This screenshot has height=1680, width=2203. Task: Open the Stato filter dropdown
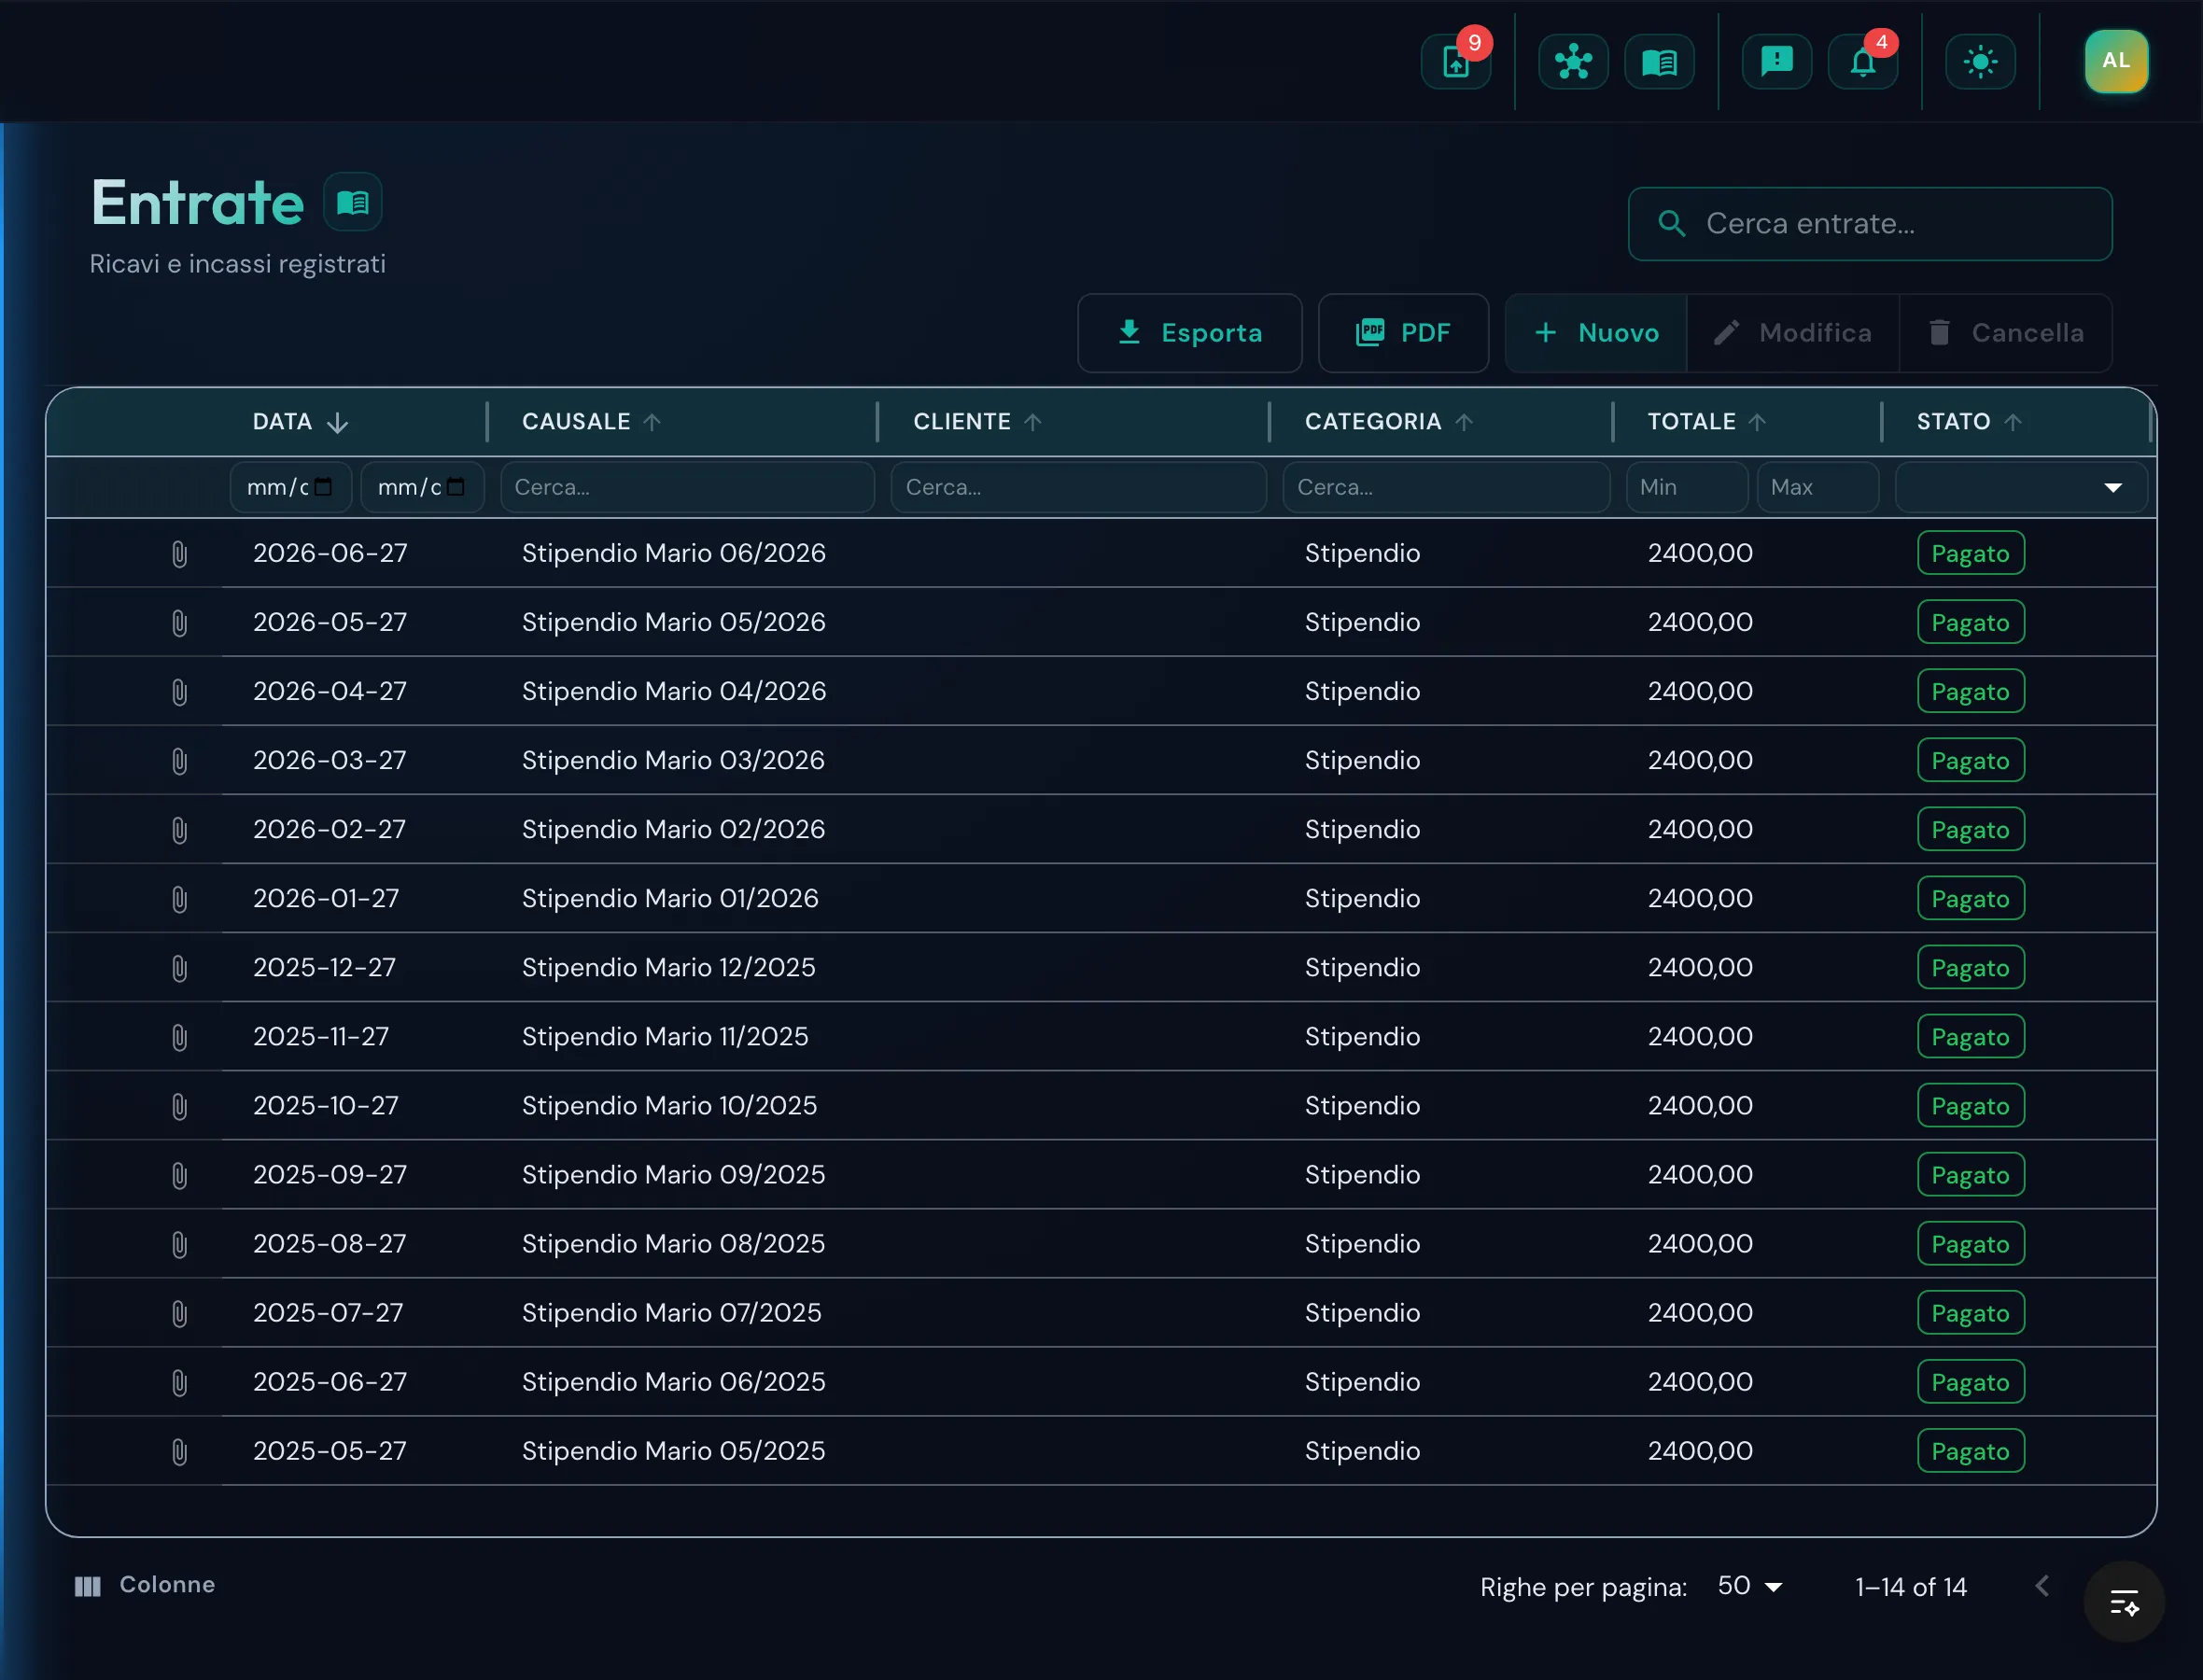pyautogui.click(x=2021, y=487)
